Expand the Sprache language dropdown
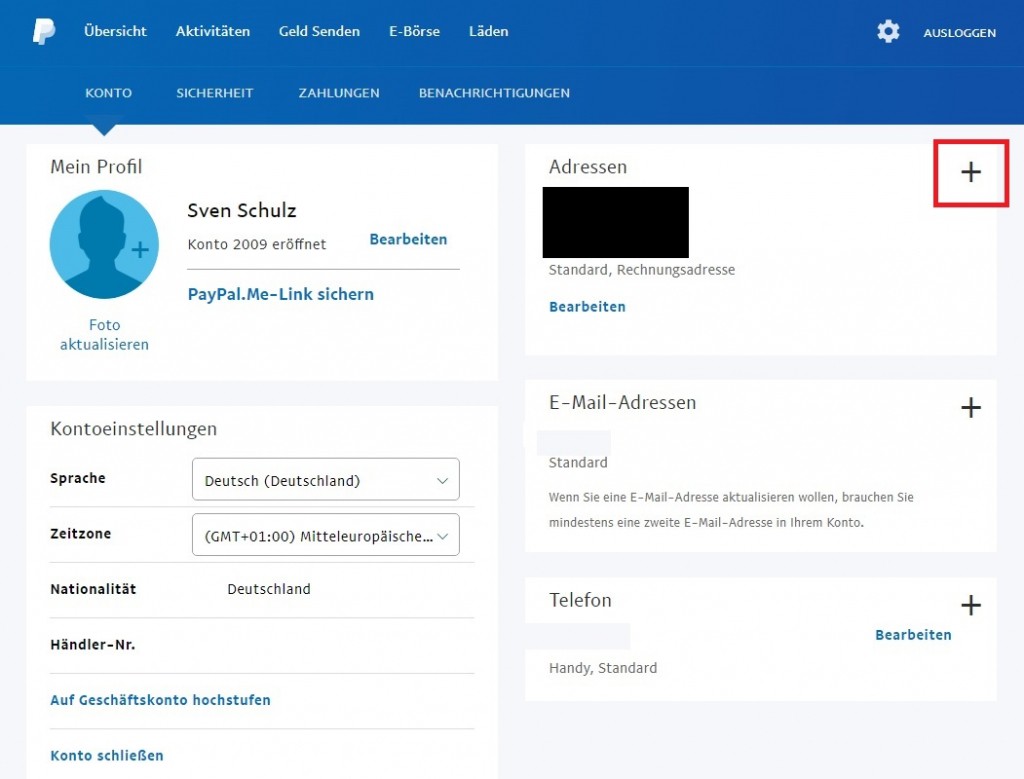Viewport: 1024px width, 779px height. [325, 480]
